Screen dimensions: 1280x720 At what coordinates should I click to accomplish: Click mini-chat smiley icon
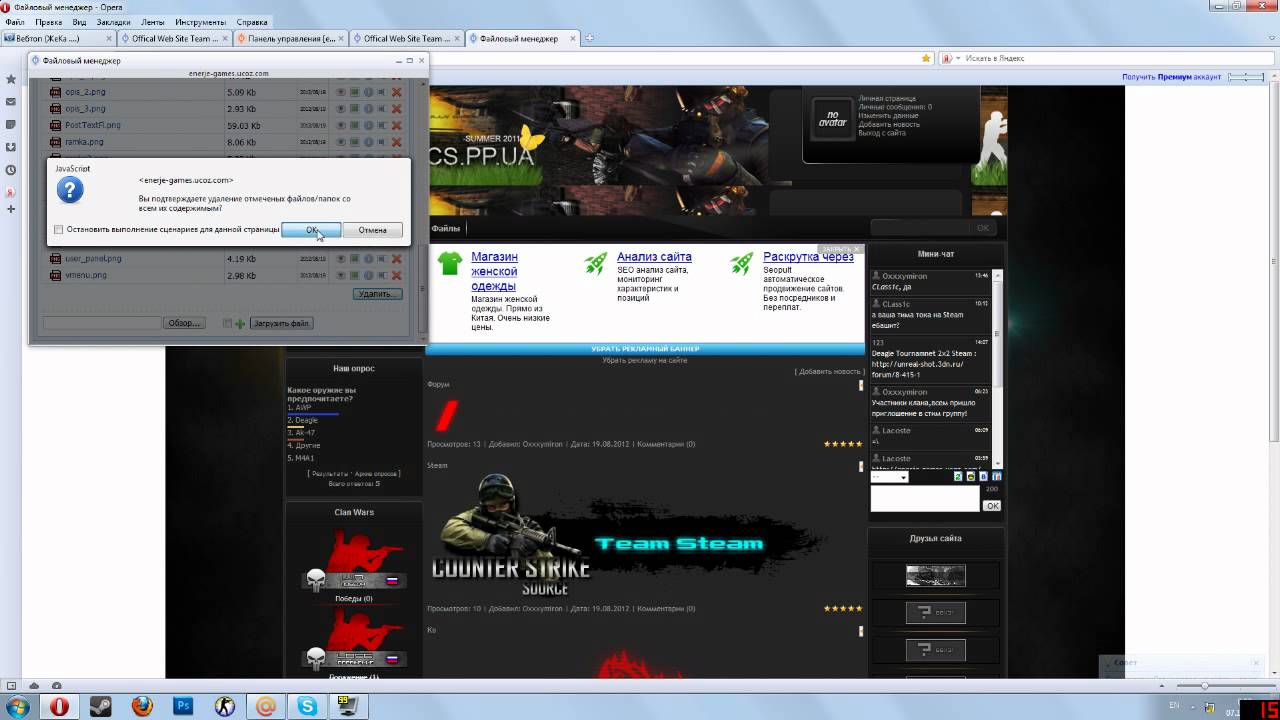970,477
